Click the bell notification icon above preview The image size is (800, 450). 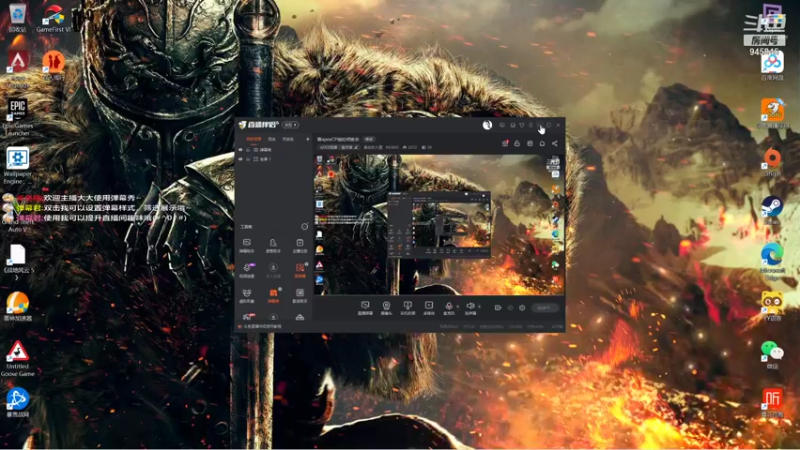click(x=542, y=143)
